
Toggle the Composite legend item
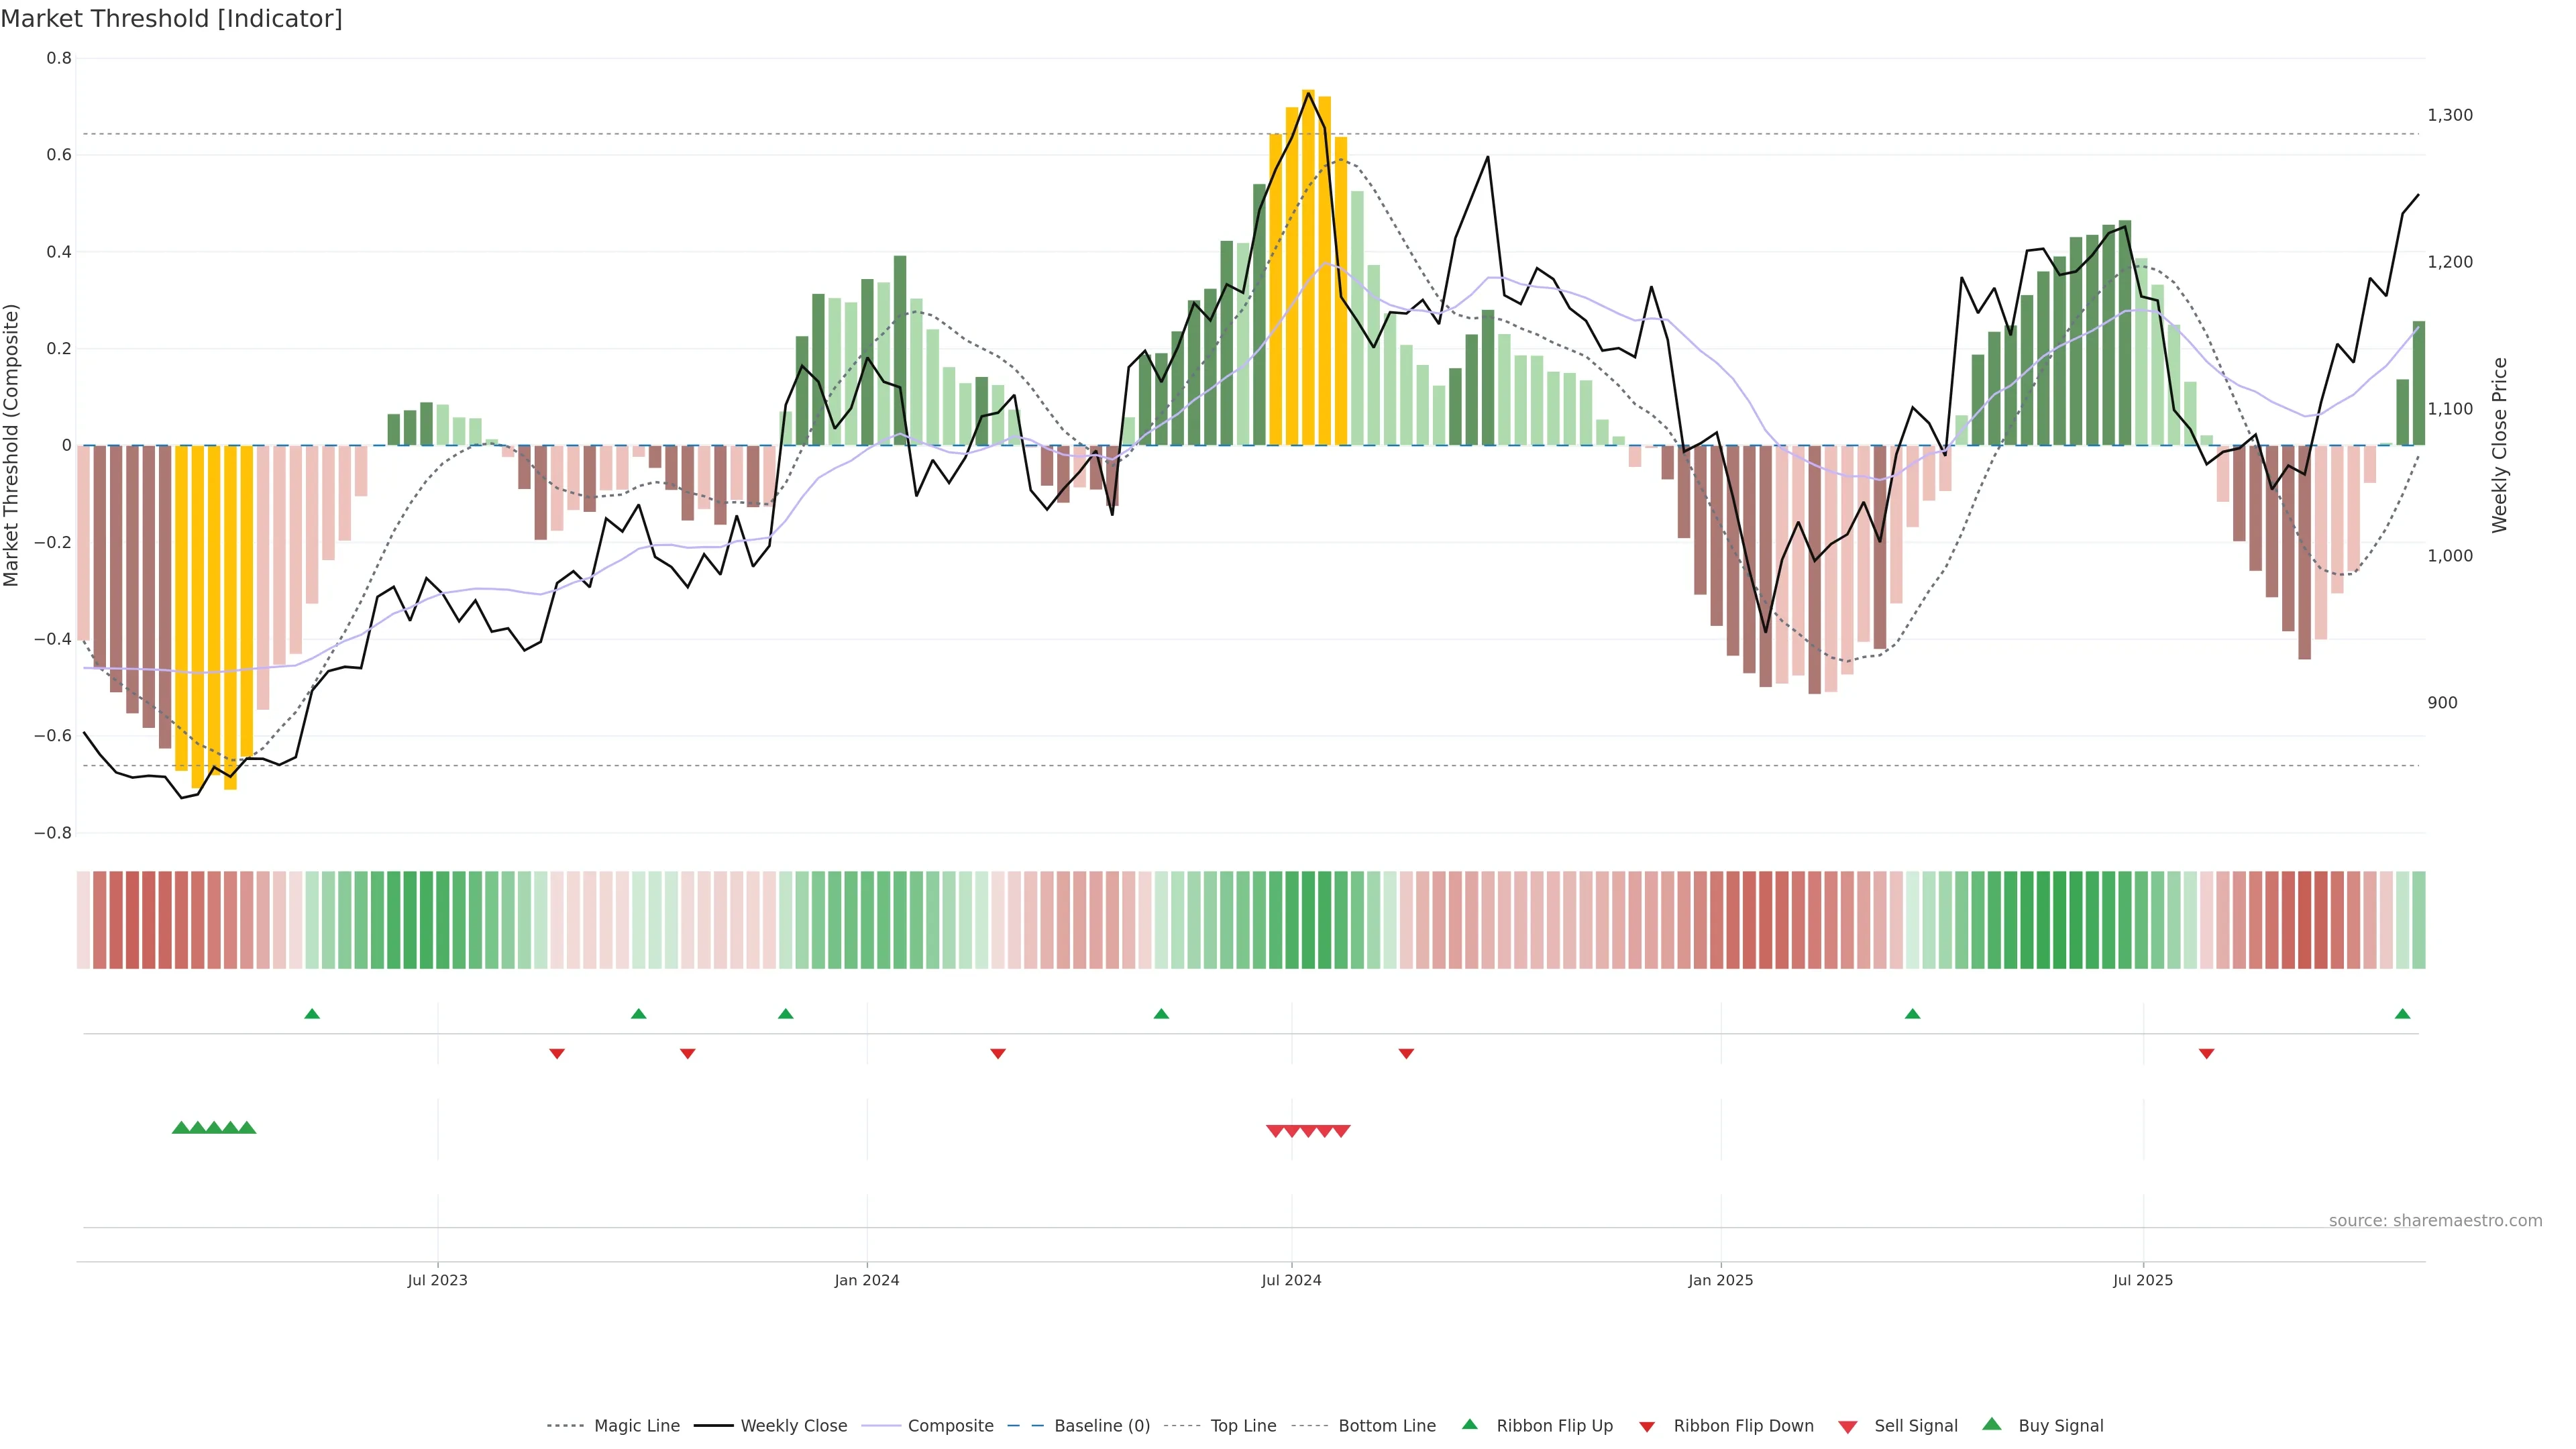950,1426
